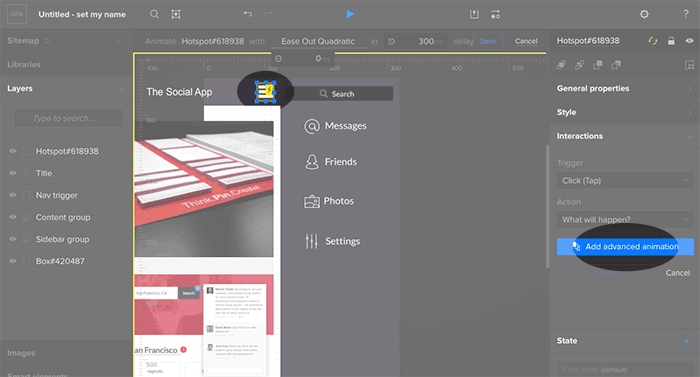Open the What will happen? action dropdown
The height and width of the screenshot is (377, 700).
(625, 220)
